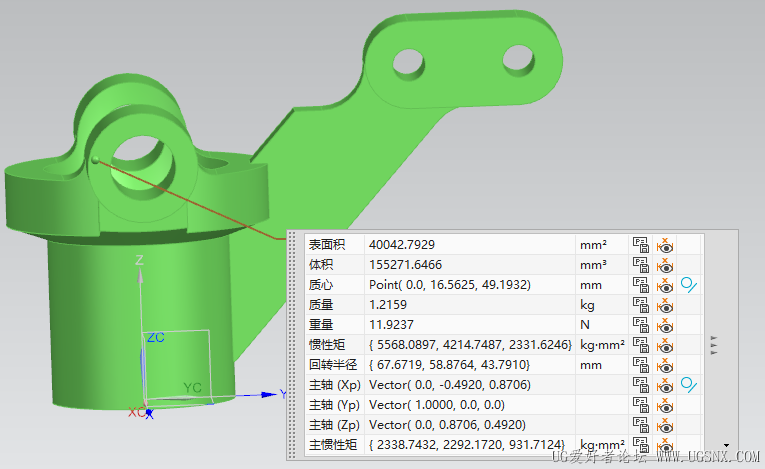Select the 主轴 (Xp) label cell
The height and width of the screenshot is (469, 765).
point(335,385)
